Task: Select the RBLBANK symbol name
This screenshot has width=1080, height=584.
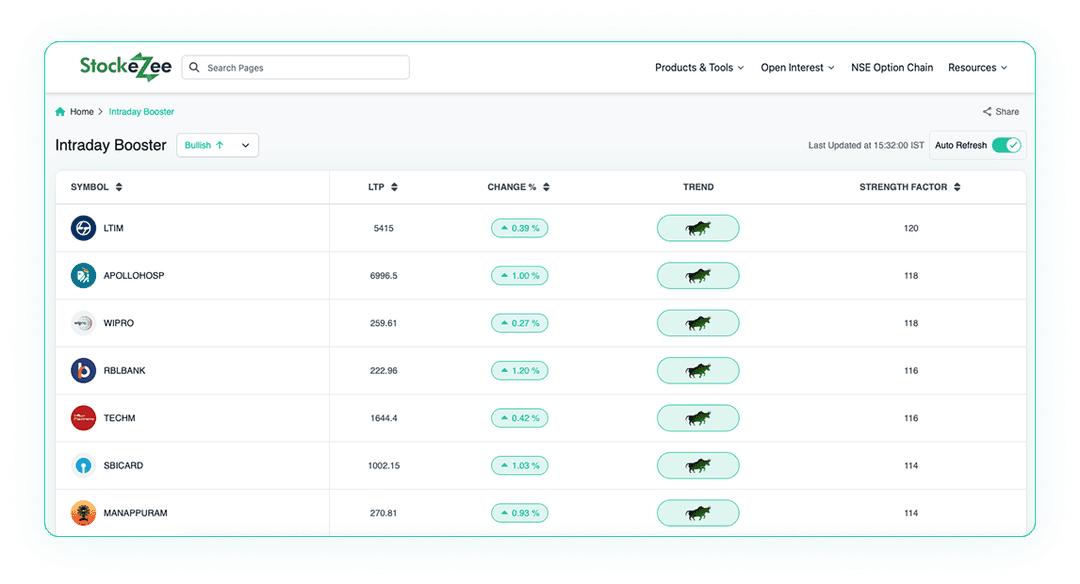Action: click(125, 371)
